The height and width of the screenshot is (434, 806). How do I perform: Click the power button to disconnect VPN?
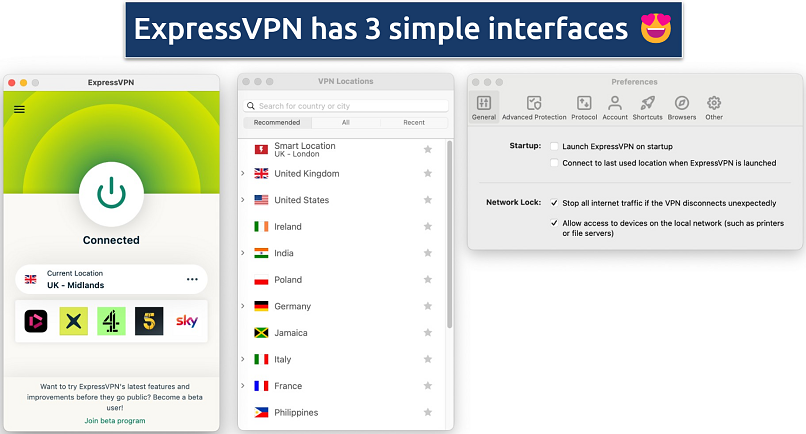click(x=111, y=194)
